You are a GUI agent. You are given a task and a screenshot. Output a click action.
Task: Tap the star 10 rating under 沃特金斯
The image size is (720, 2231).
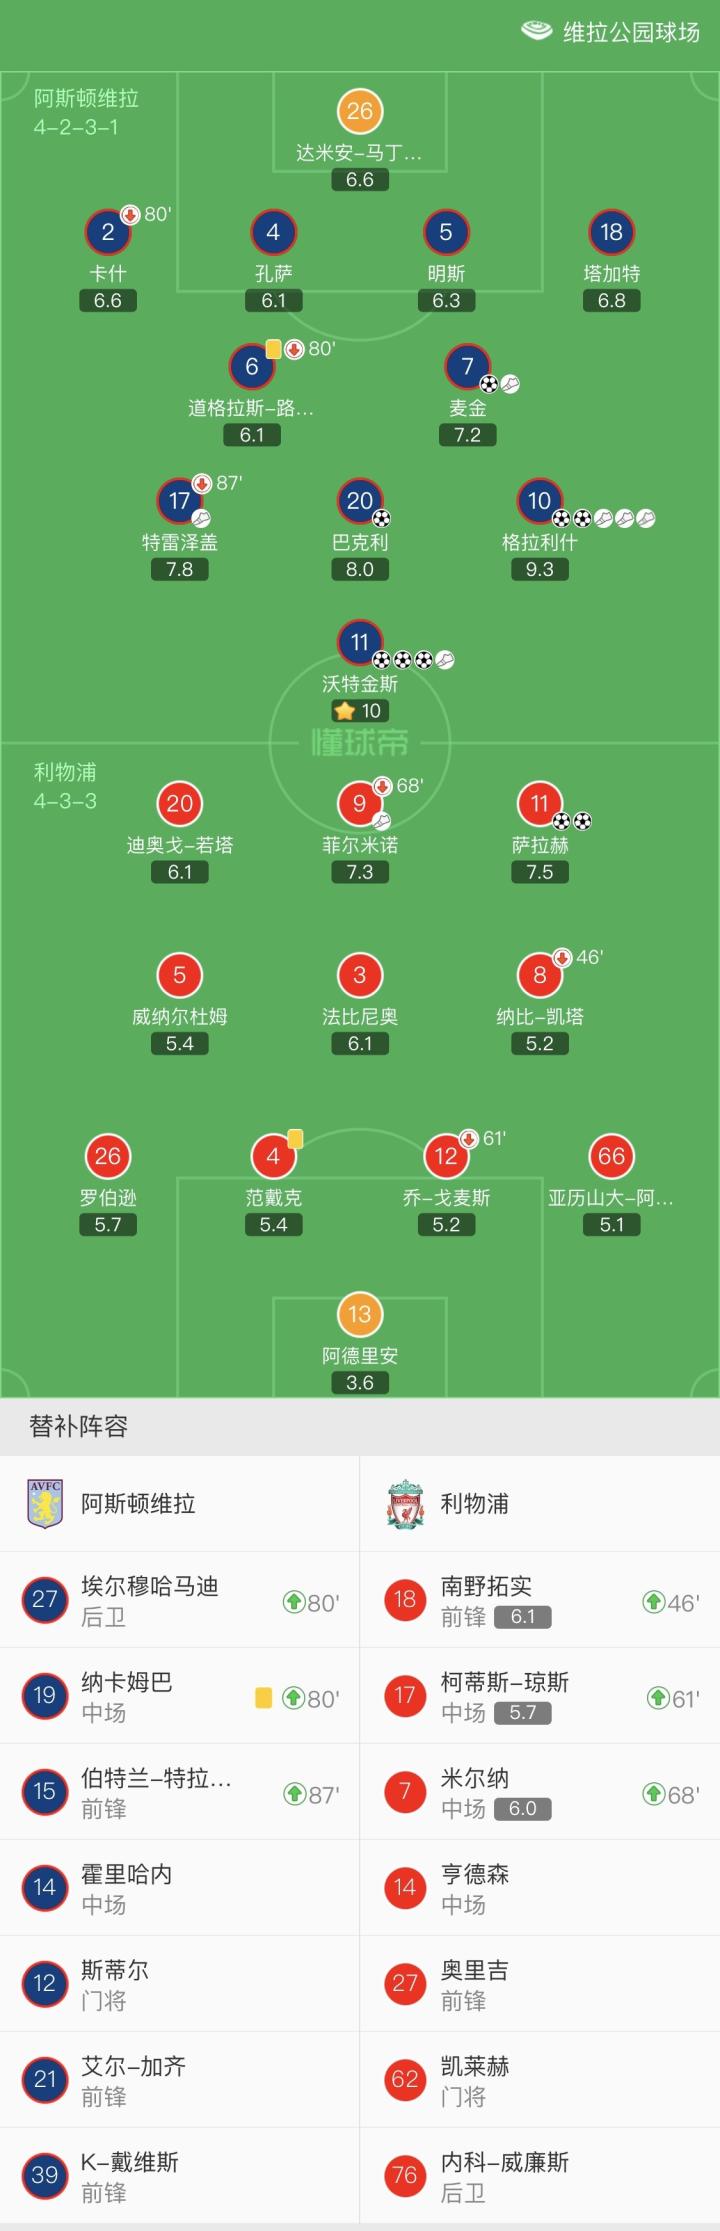(x=359, y=711)
